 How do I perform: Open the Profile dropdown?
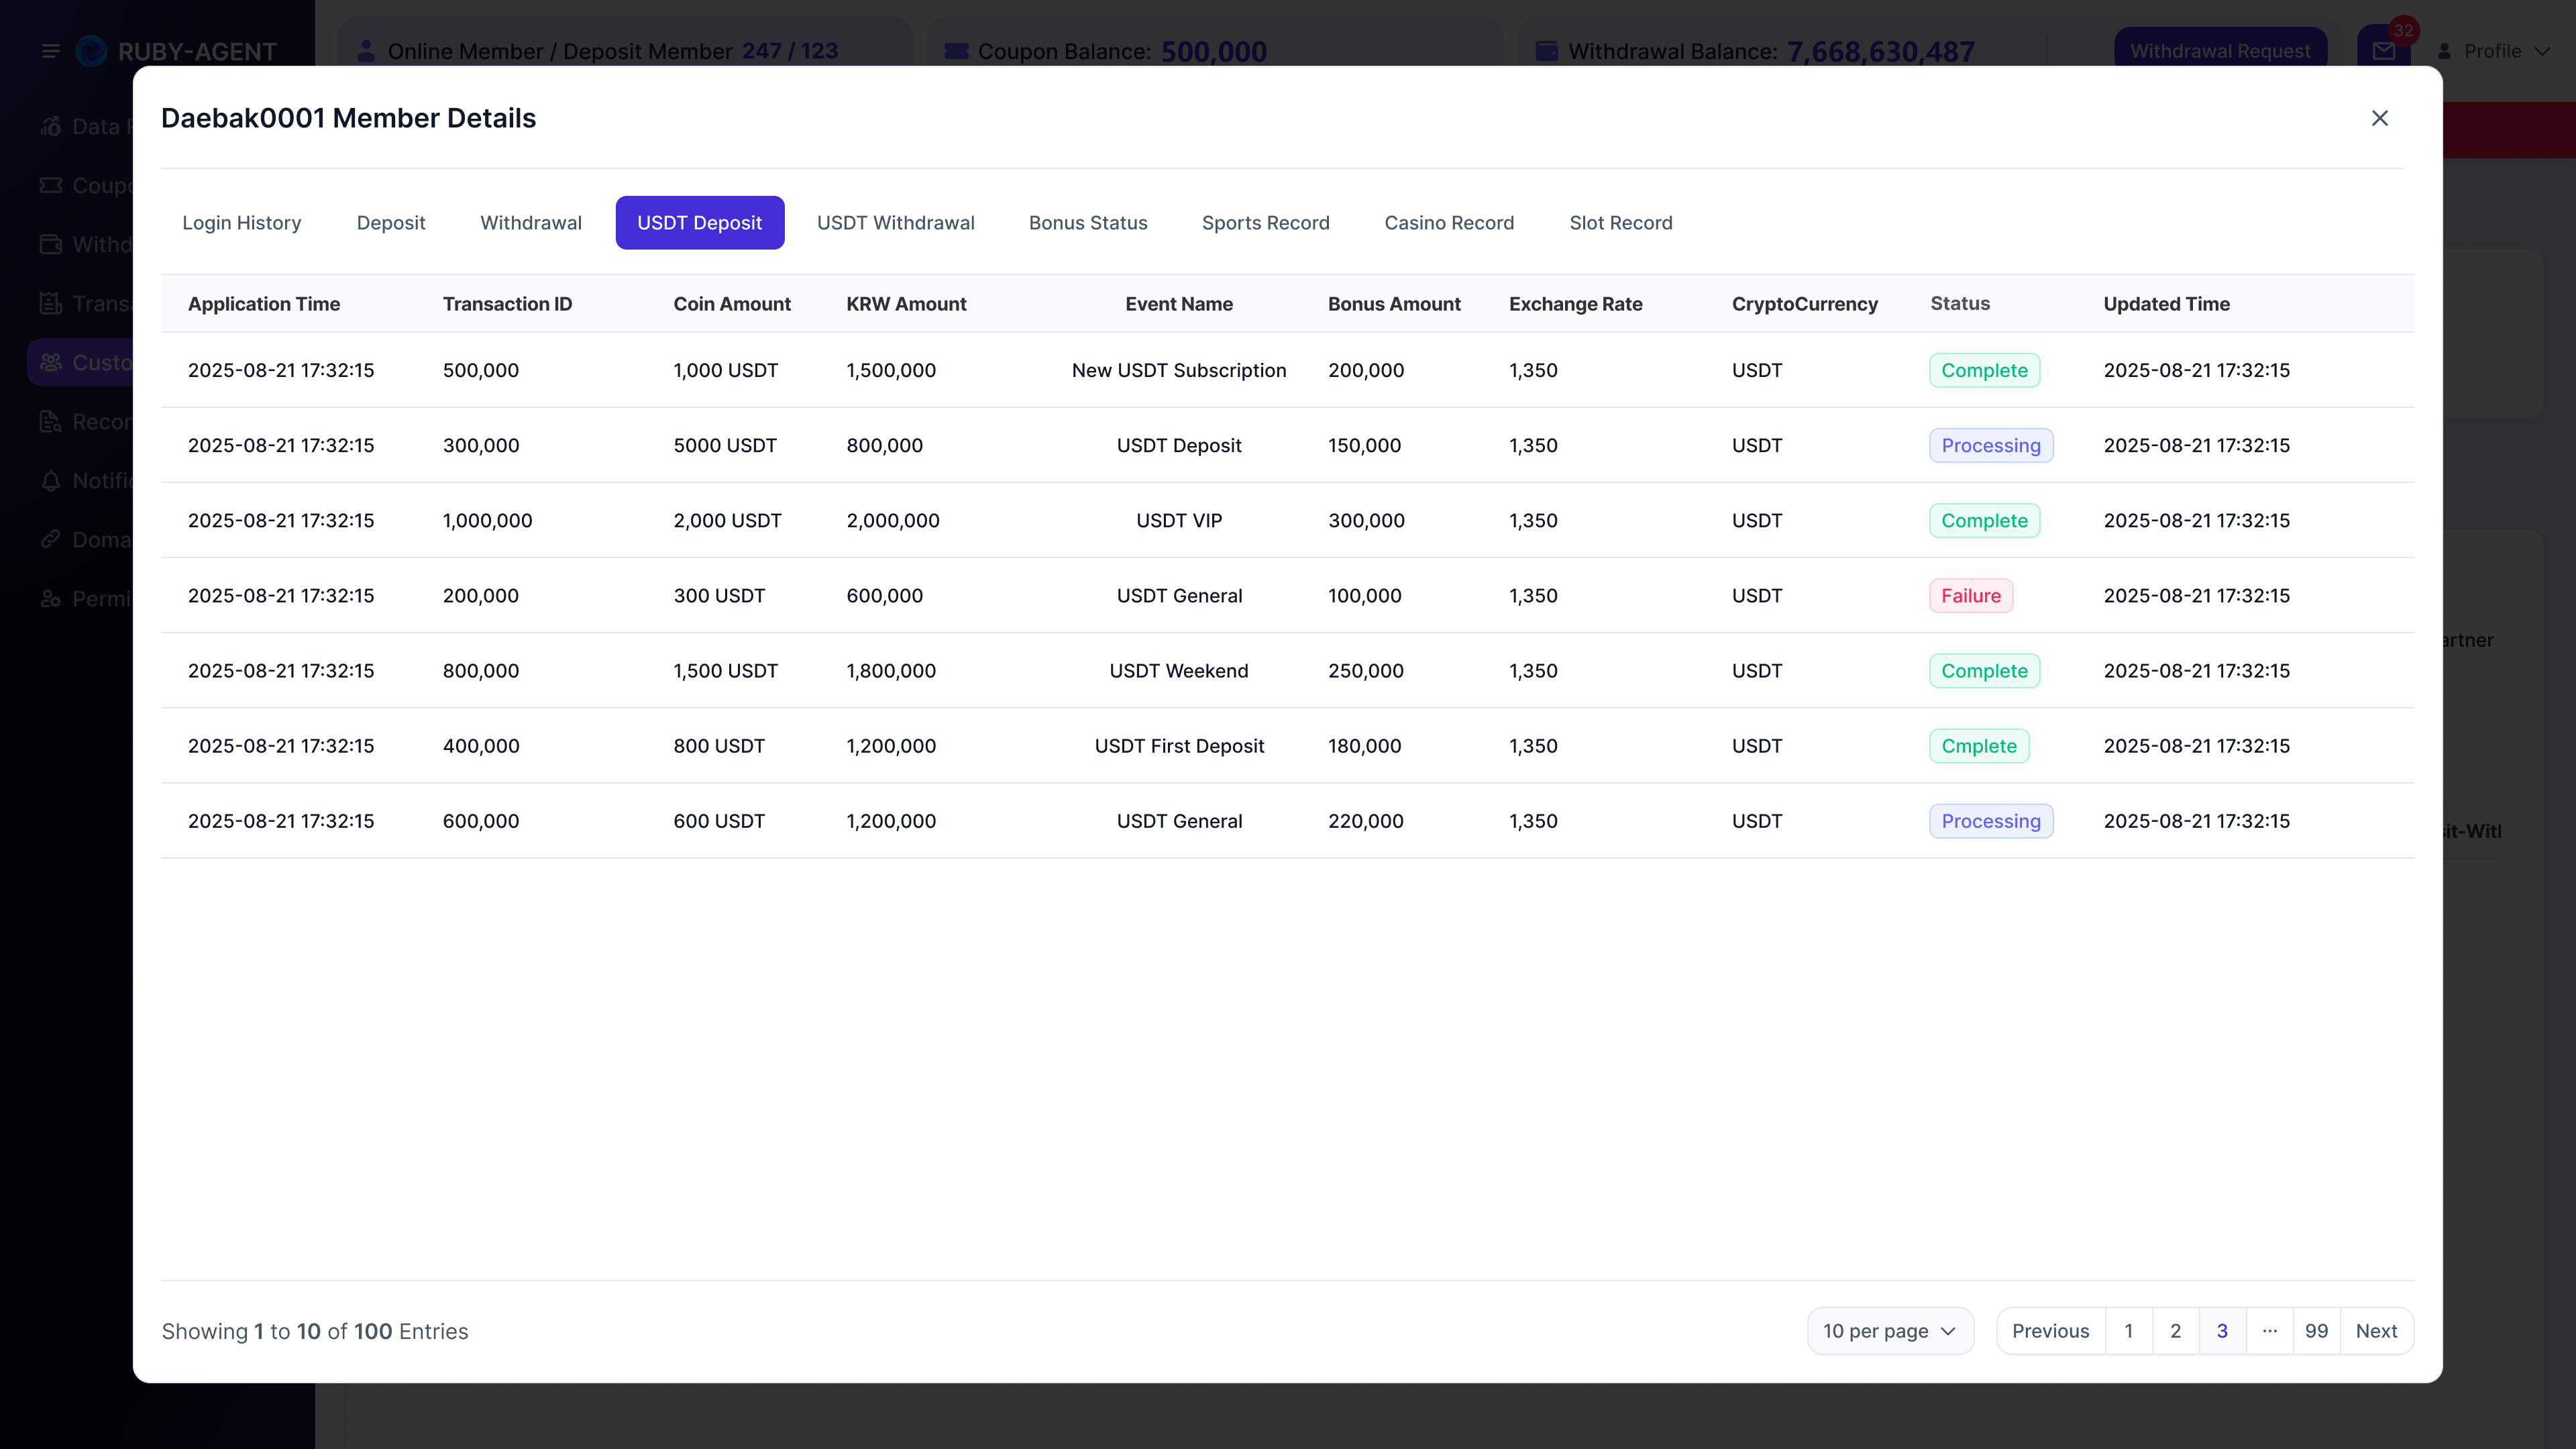pyautogui.click(x=2493, y=51)
